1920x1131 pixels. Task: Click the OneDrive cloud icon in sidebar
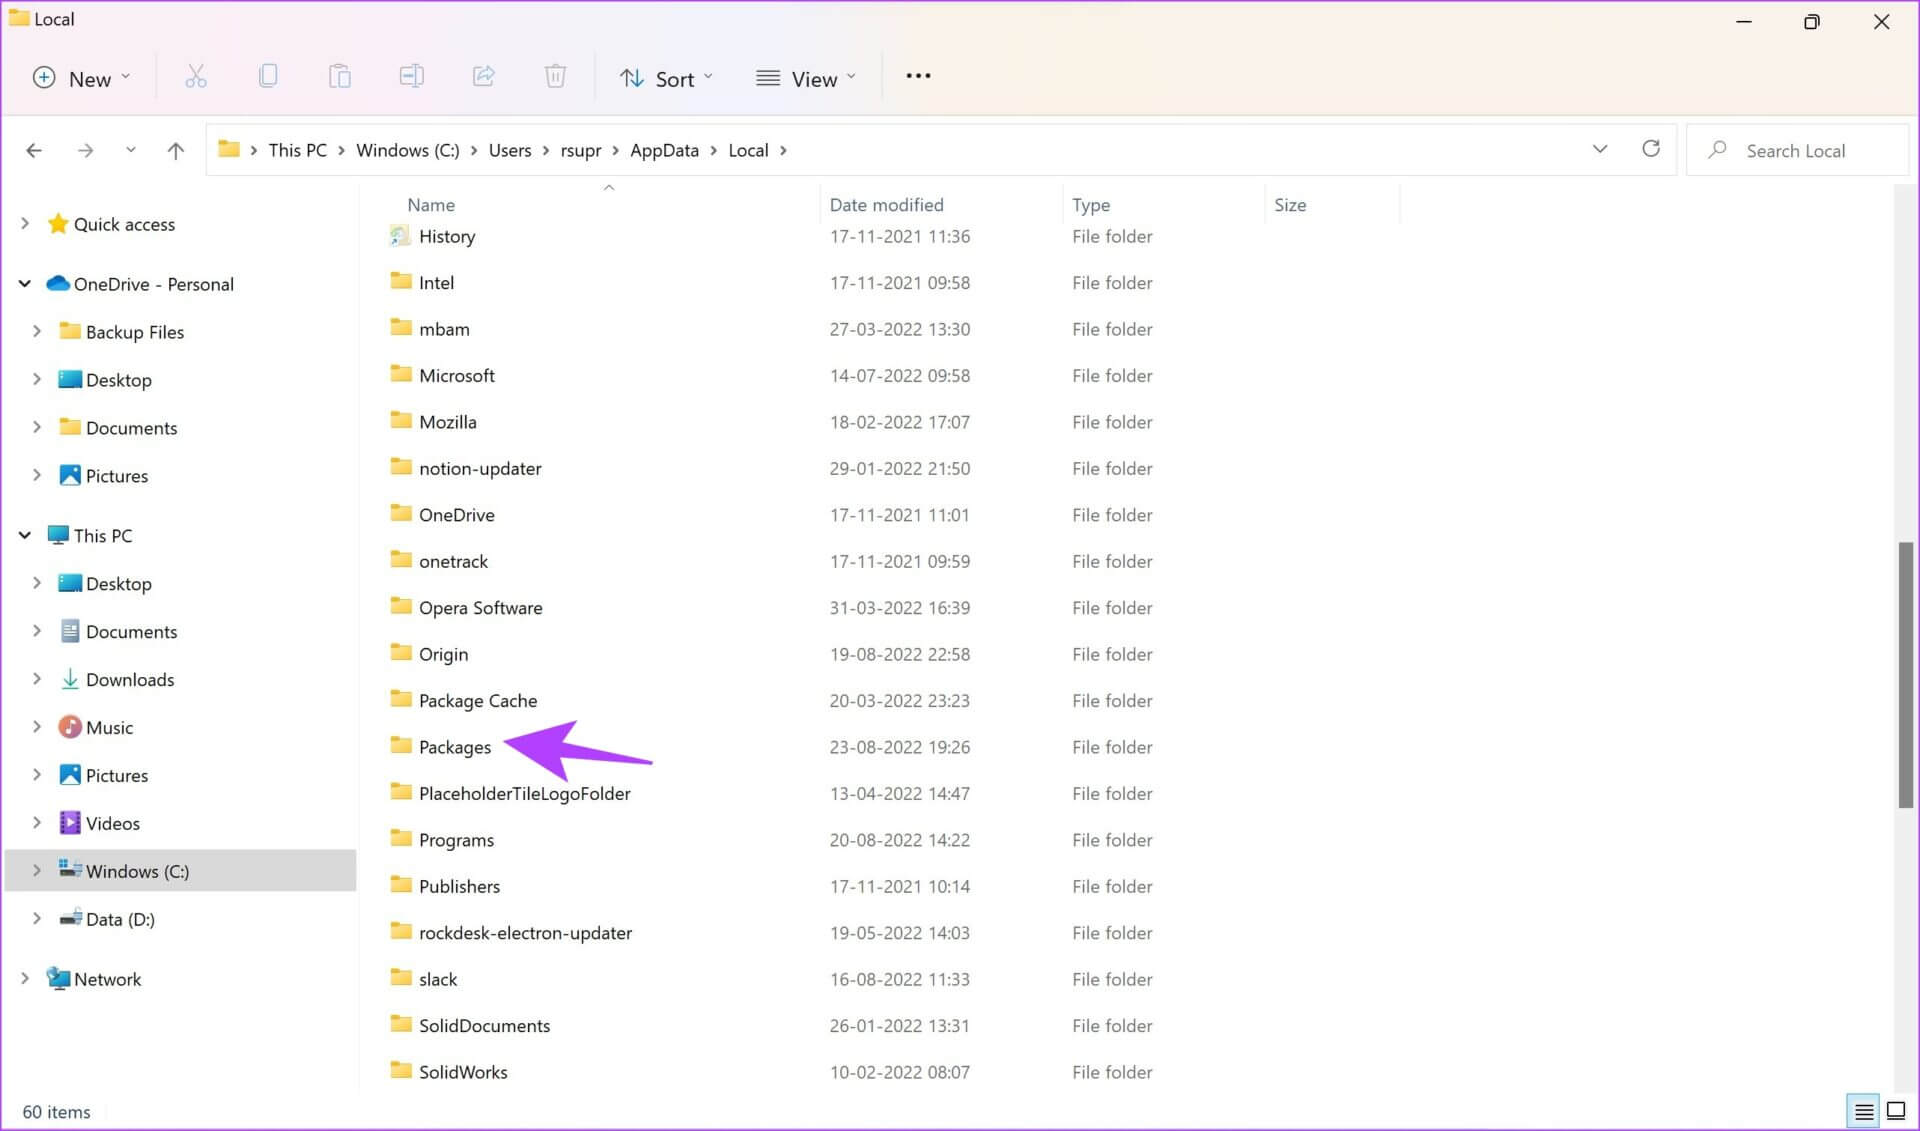(x=58, y=283)
